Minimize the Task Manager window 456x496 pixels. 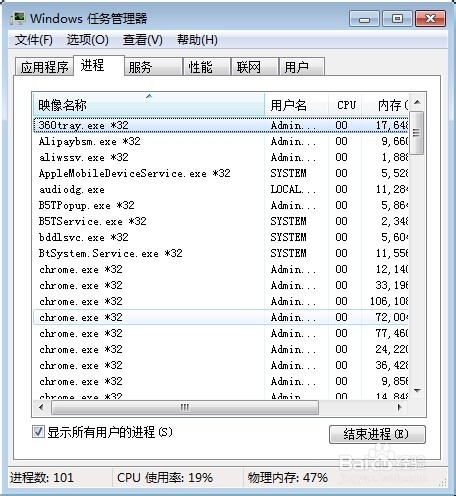tap(364, 19)
